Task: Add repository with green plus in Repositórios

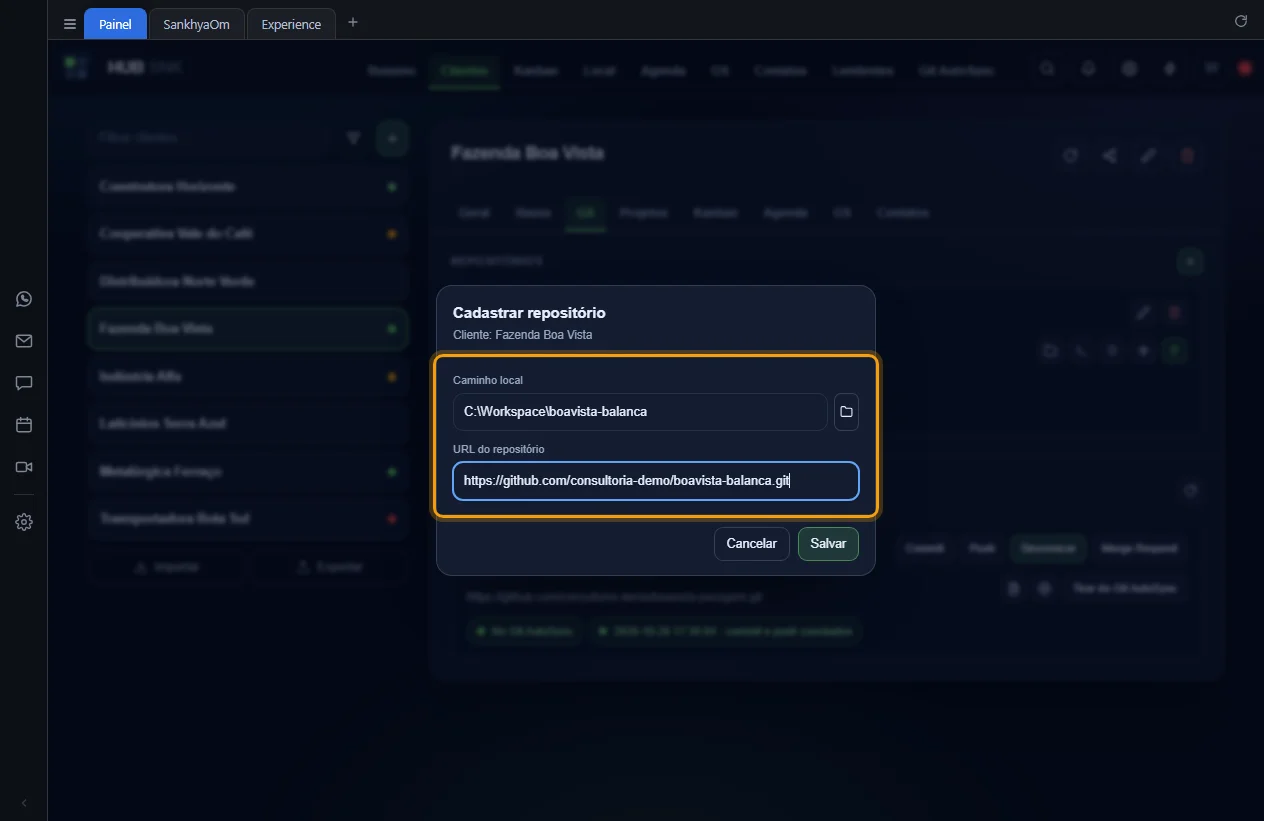Action: (x=1190, y=262)
